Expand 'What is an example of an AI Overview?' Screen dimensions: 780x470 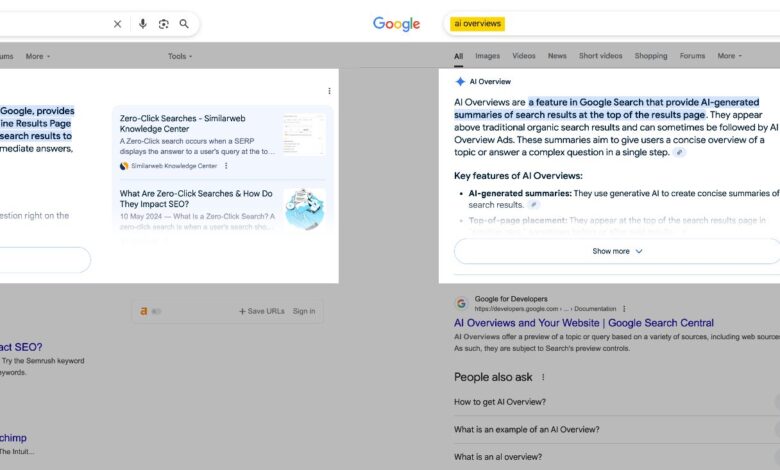pyautogui.click(x=617, y=429)
